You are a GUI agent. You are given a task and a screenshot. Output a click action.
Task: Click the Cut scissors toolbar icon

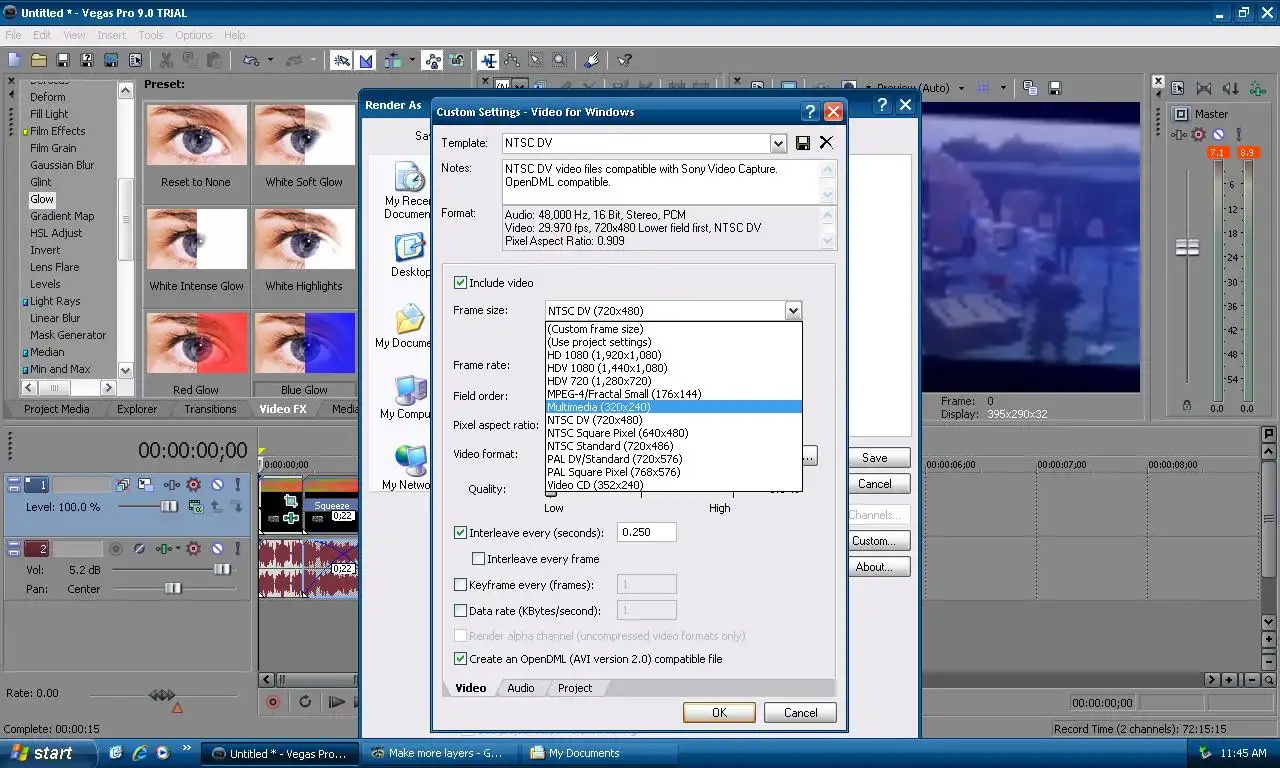pos(166,60)
